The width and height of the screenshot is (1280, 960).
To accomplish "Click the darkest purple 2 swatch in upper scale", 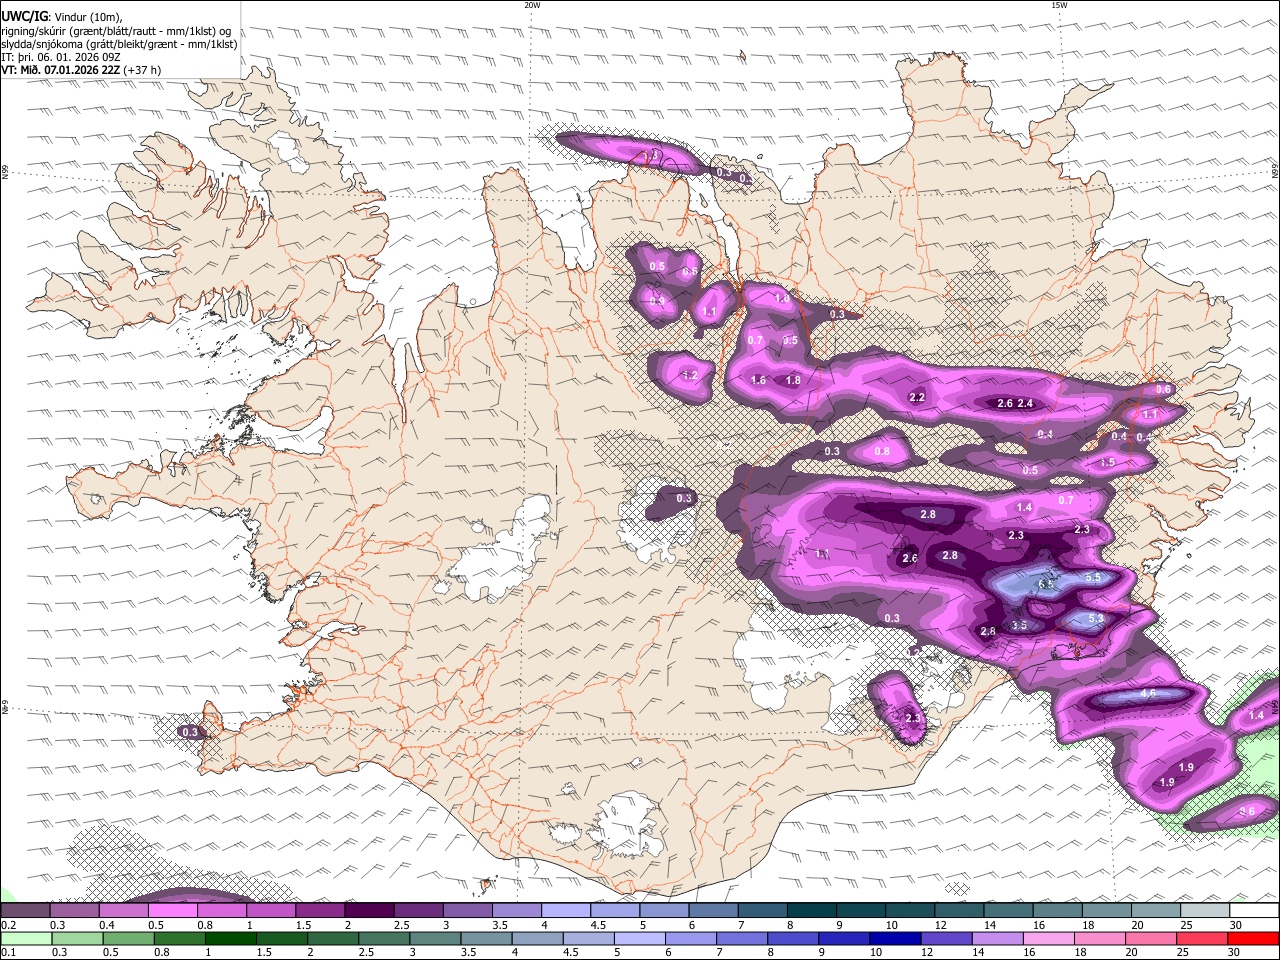I will tap(369, 911).
